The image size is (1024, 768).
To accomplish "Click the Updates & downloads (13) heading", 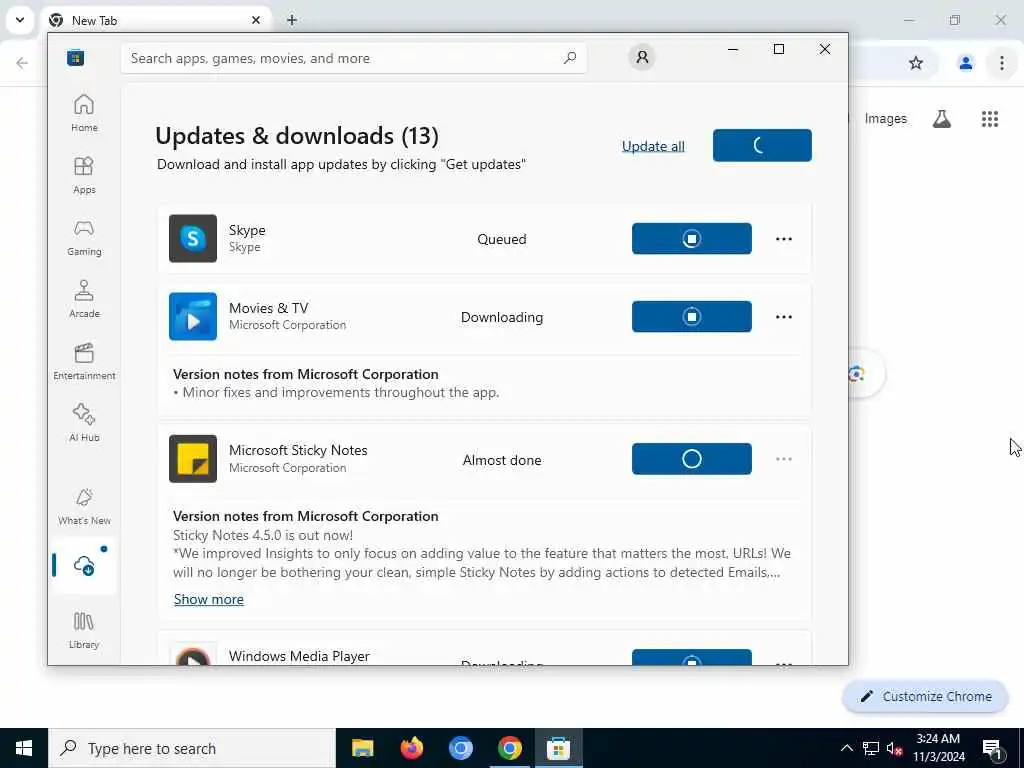I will (x=297, y=136).
